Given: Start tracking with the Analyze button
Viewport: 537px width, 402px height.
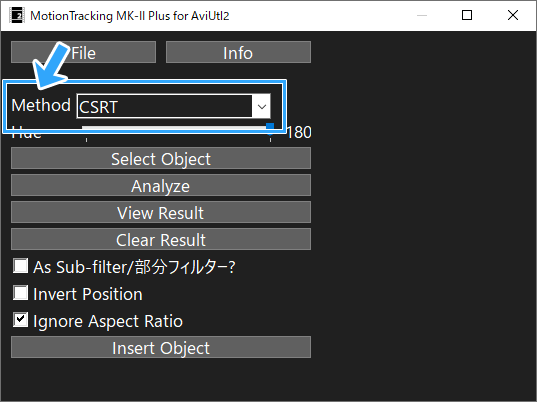Looking at the screenshot, I should pyautogui.click(x=161, y=186).
